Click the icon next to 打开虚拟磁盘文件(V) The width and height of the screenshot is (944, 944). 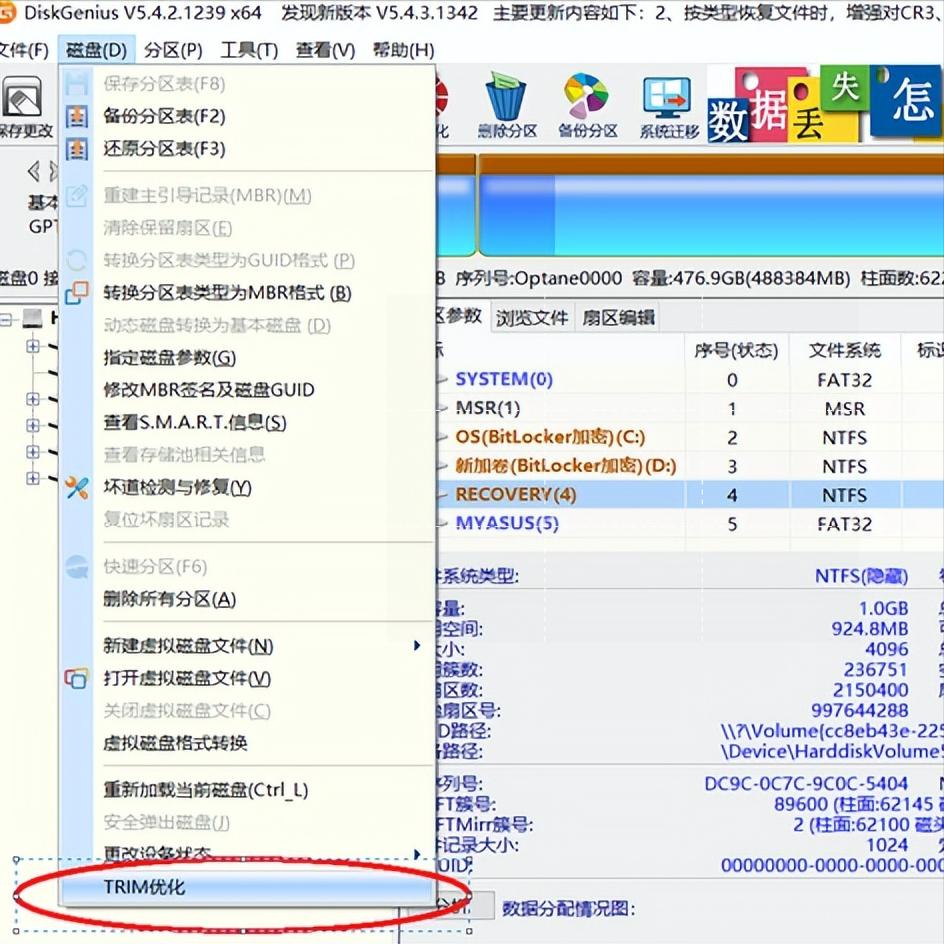tap(76, 677)
